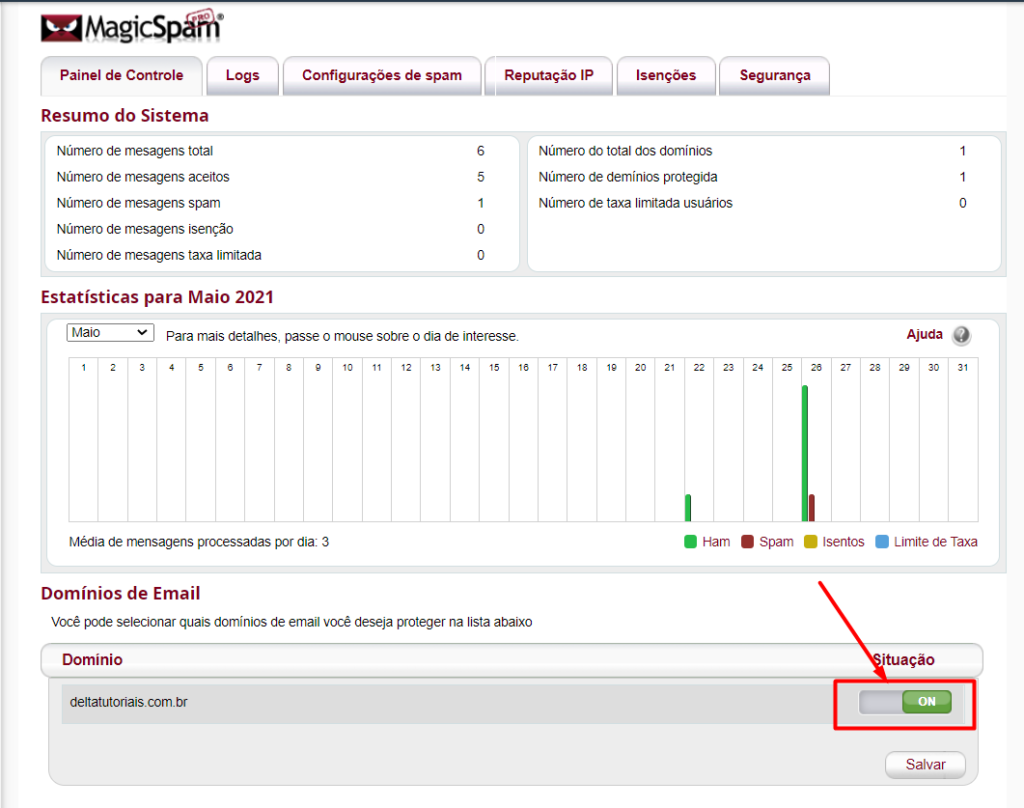Click the green Ham legend square
This screenshot has width=1024, height=808.
pyautogui.click(x=690, y=542)
